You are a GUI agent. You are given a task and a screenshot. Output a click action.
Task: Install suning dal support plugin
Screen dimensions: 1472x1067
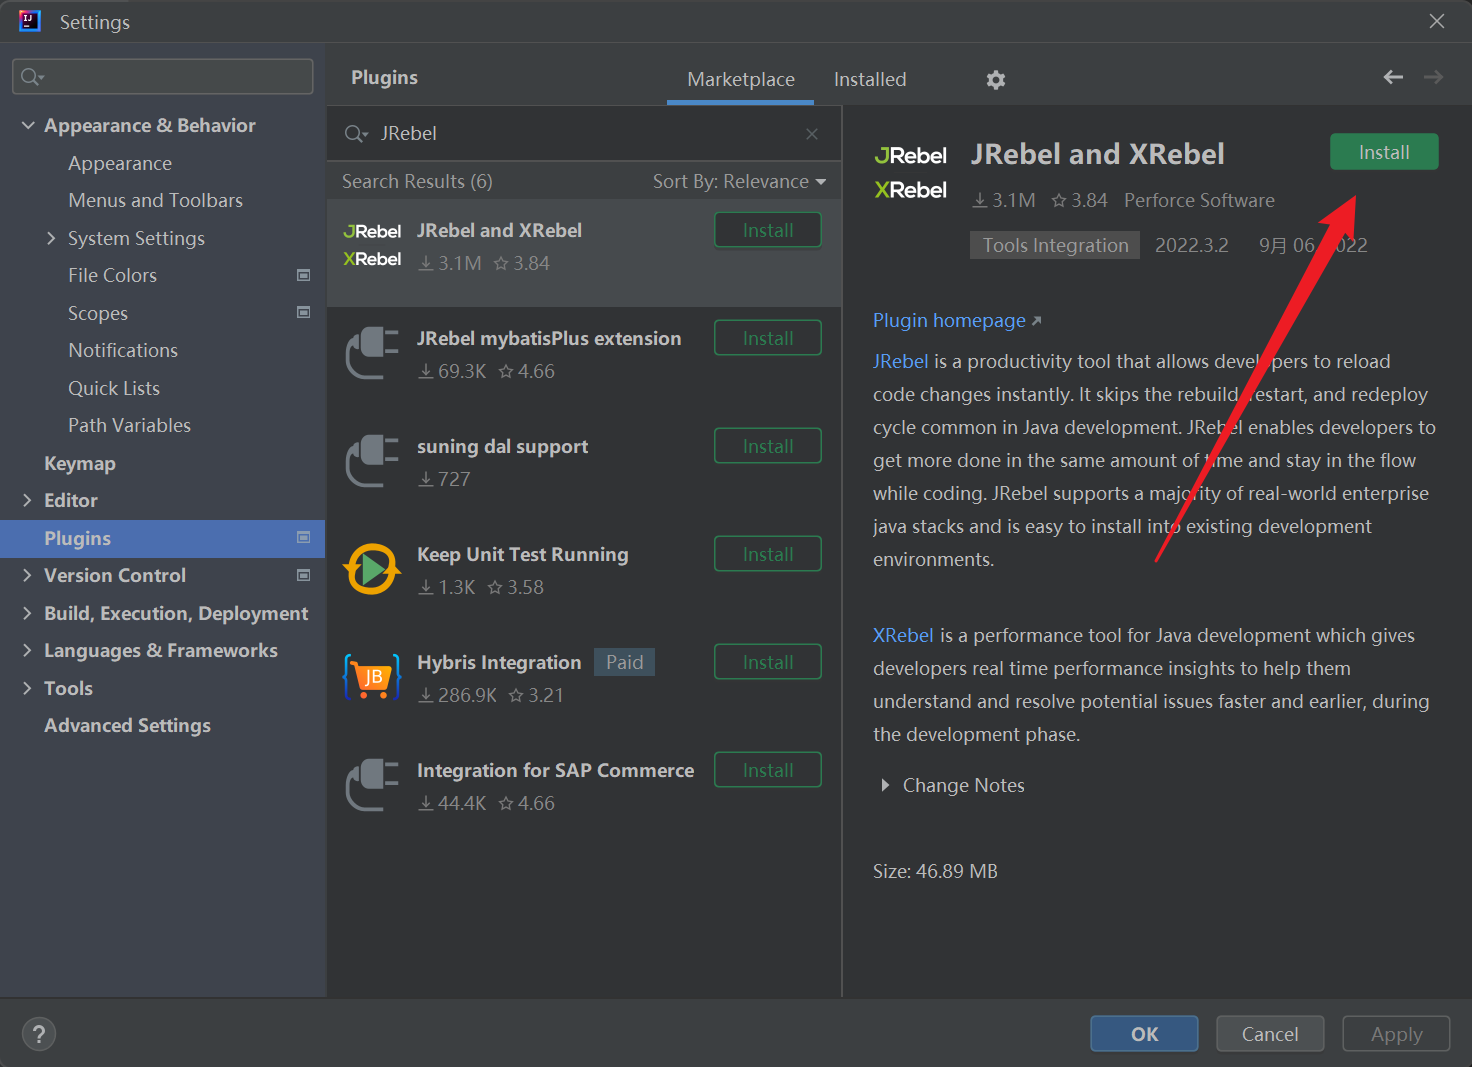(768, 446)
